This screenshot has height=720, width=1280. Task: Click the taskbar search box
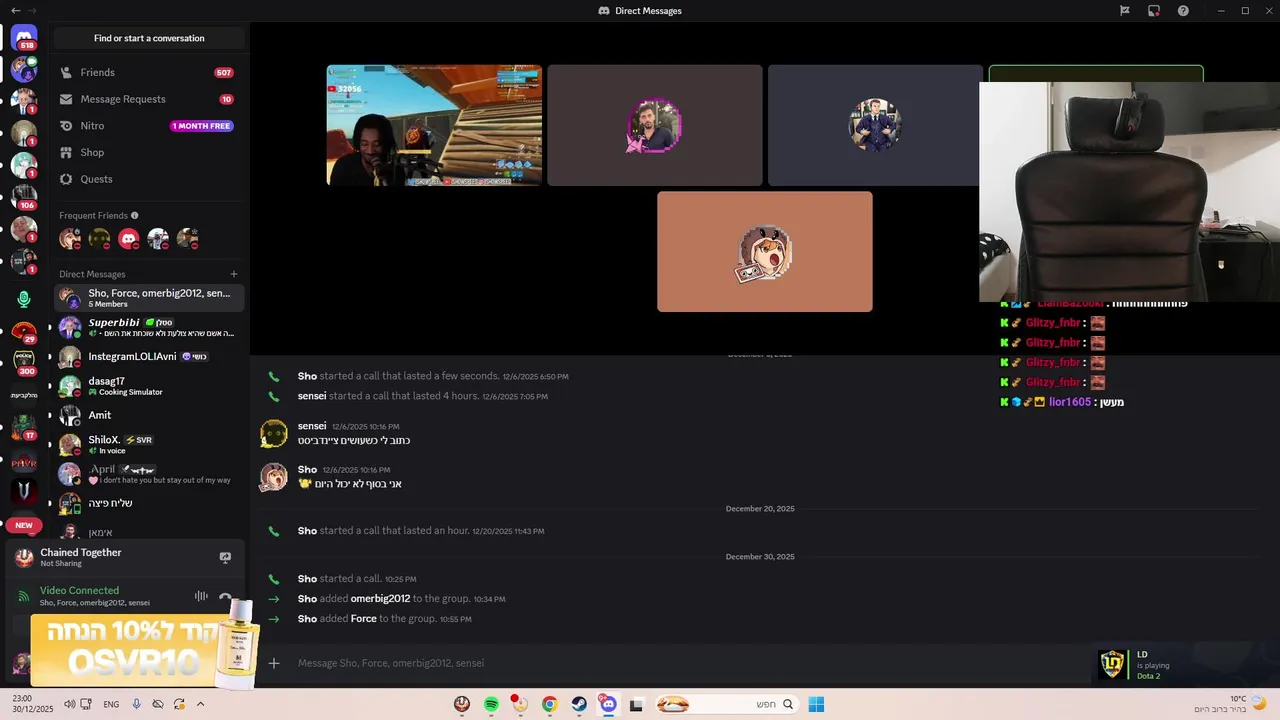click(726, 704)
